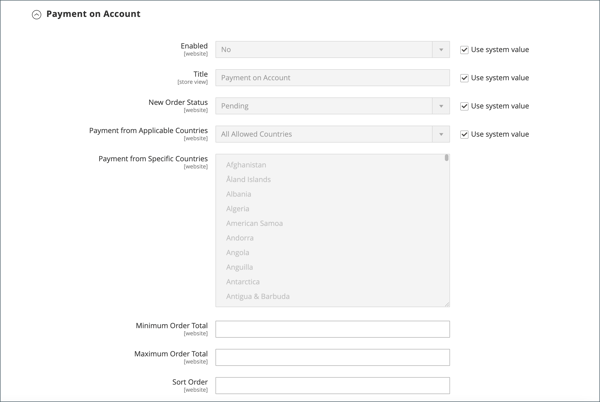
Task: Select Albania in the countries list
Action: (239, 194)
